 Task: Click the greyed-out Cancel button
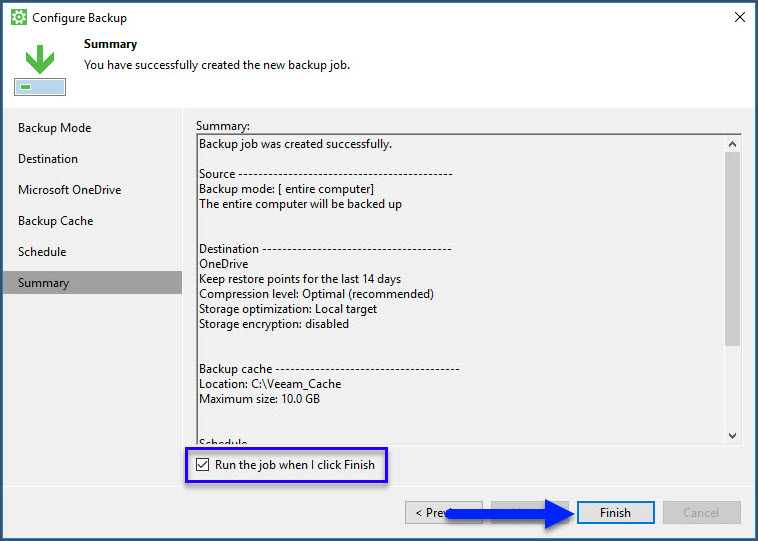pos(701,513)
